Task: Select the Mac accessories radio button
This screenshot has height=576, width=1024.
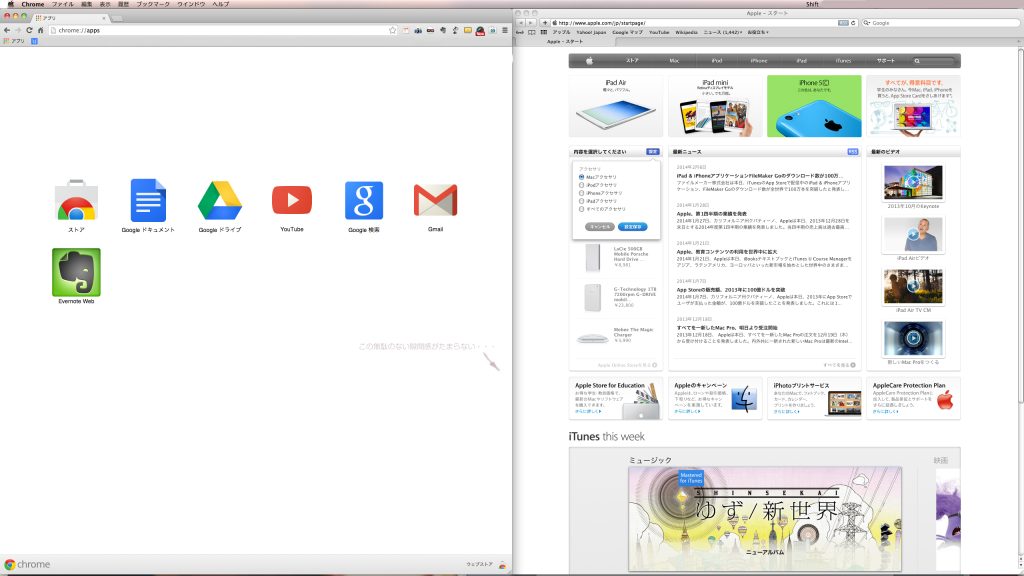Action: click(x=581, y=177)
